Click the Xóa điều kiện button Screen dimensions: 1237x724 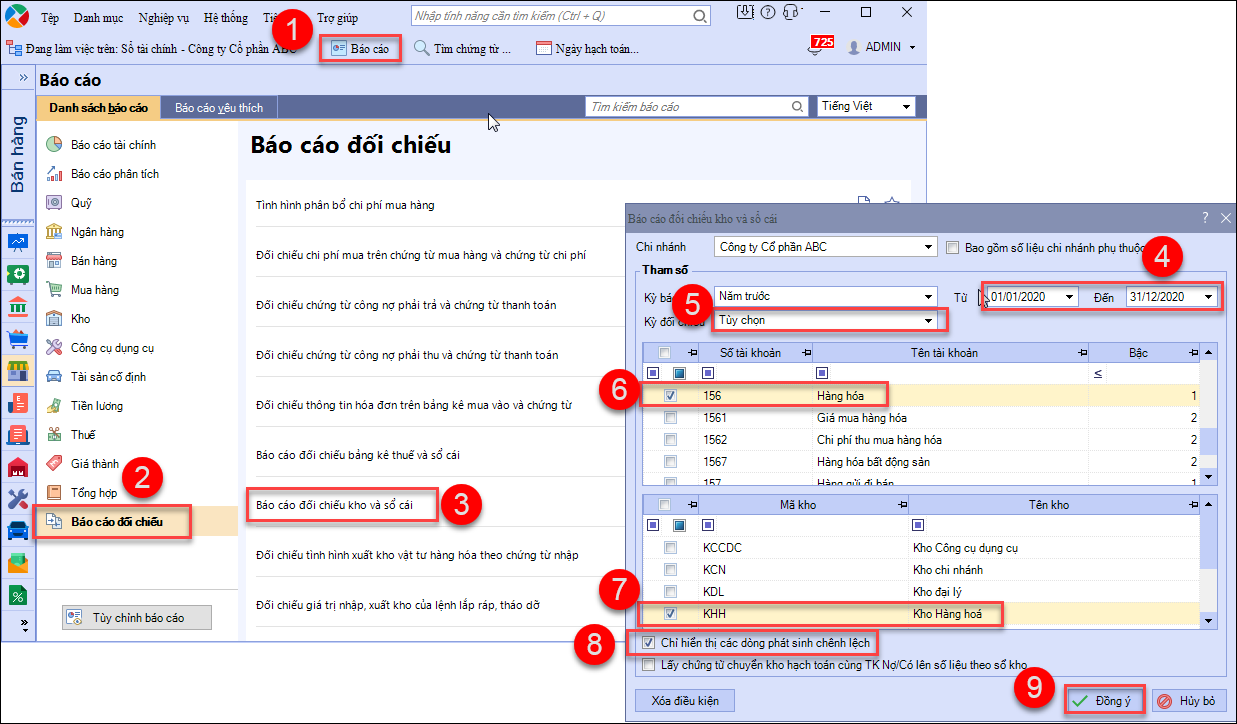point(685,700)
